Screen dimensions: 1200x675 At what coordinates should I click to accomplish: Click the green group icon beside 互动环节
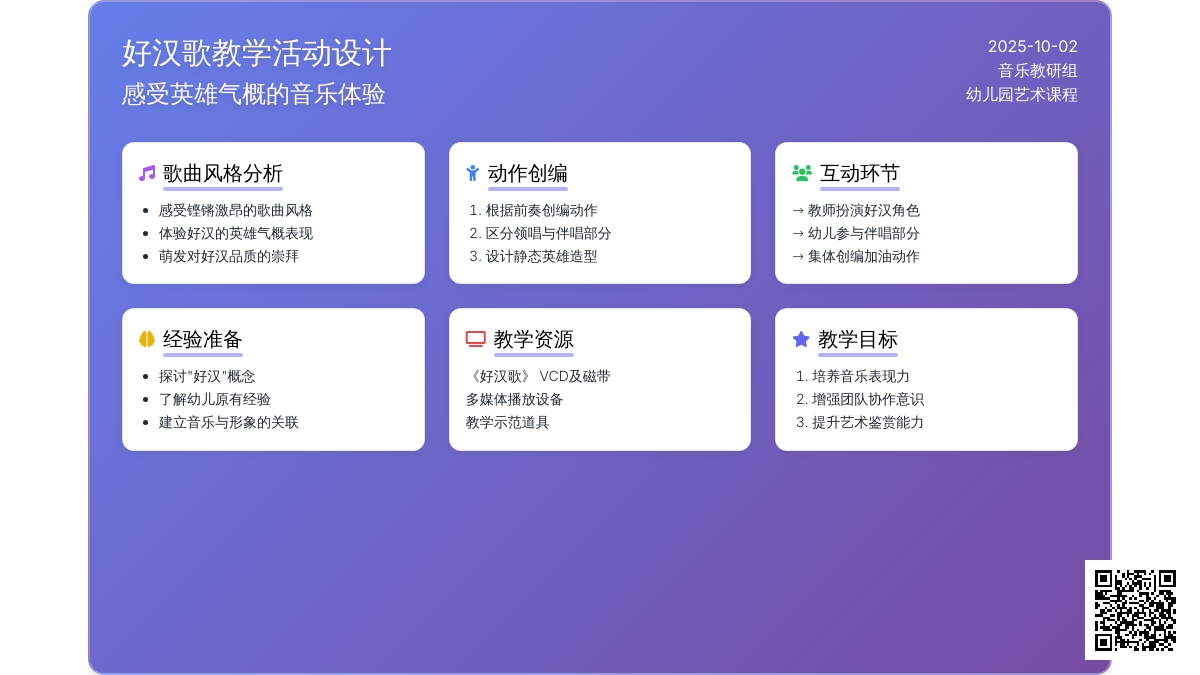(801, 174)
